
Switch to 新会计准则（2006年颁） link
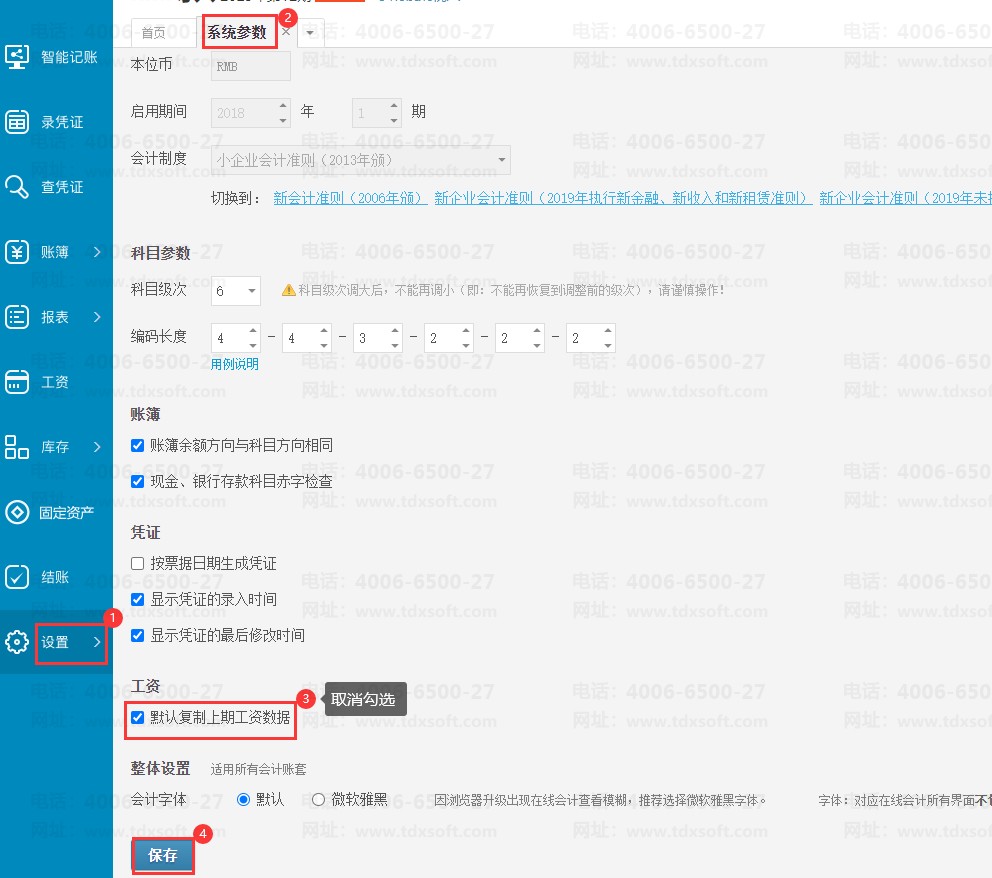coord(350,198)
